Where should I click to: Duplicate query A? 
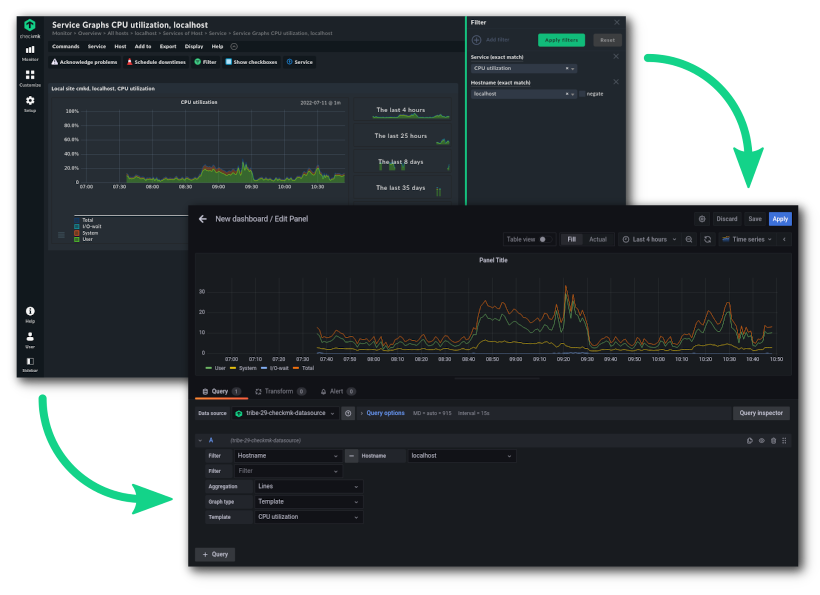pyautogui.click(x=749, y=441)
